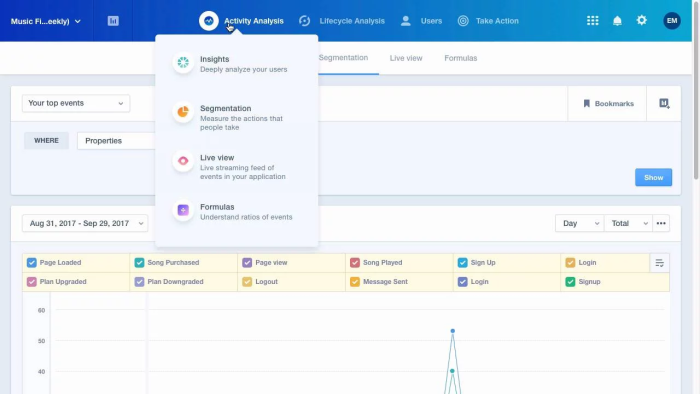This screenshot has width=700, height=394.
Task: Click the Take Action target icon
Action: [463, 21]
